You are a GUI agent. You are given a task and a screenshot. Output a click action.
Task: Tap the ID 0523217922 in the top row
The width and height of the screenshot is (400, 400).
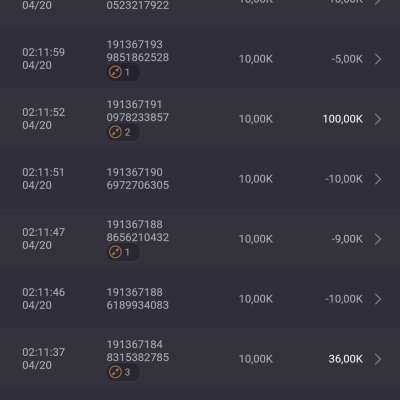[138, 5]
